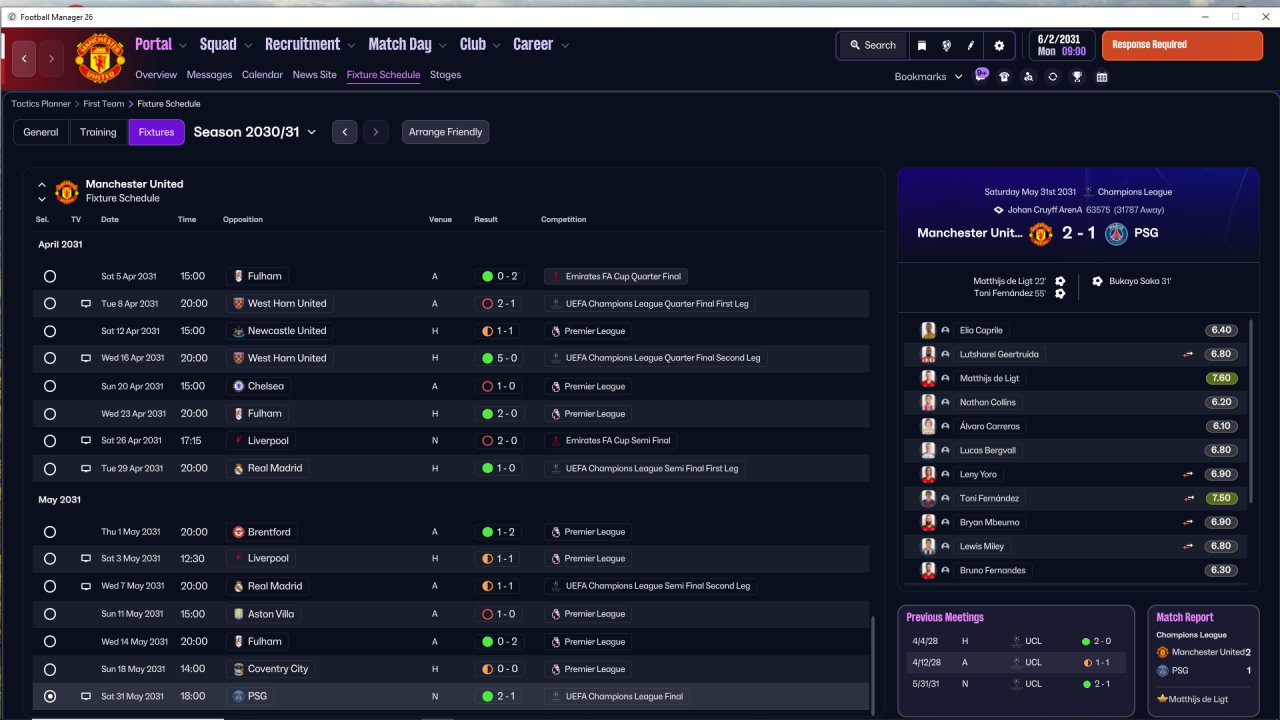The image size is (1280, 720).
Task: Open the world globe icon in top toolbar
Action: (946, 45)
